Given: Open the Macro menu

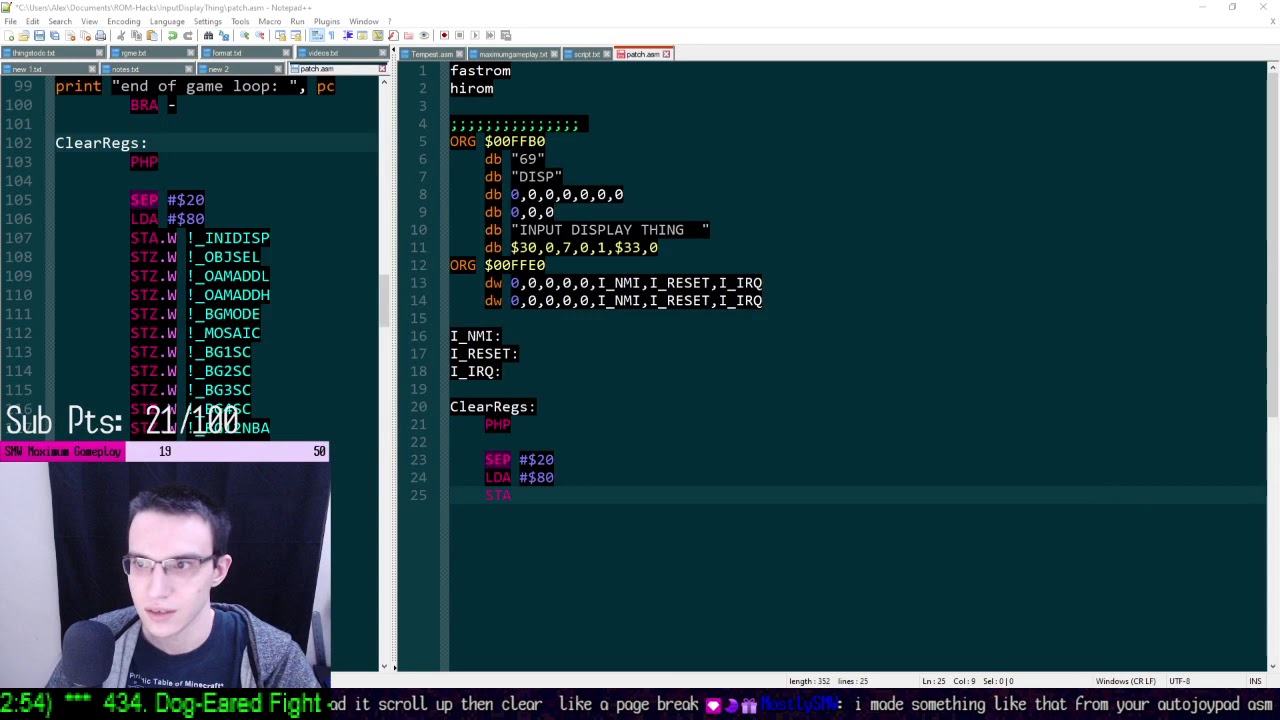Looking at the screenshot, I should (x=269, y=21).
